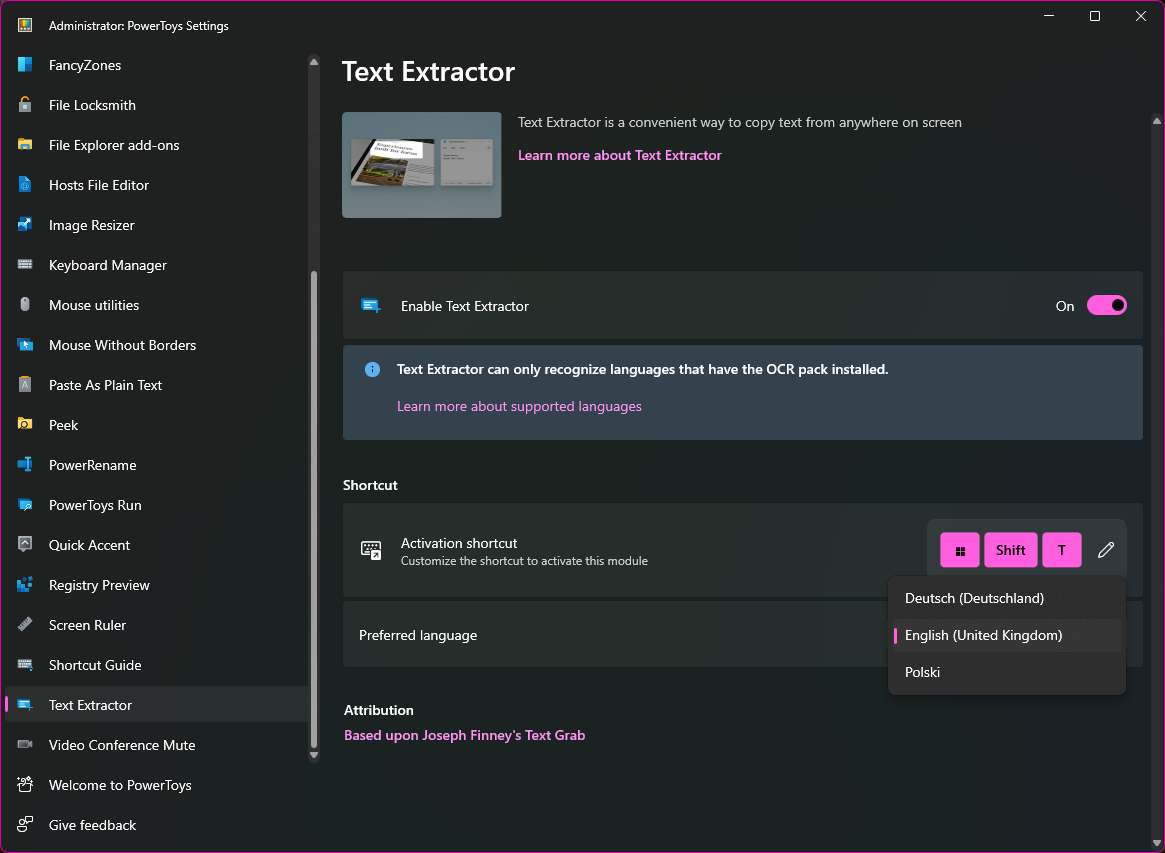Screen dimensions: 1165x853
Task: Click the Give feedback icon
Action: click(25, 825)
